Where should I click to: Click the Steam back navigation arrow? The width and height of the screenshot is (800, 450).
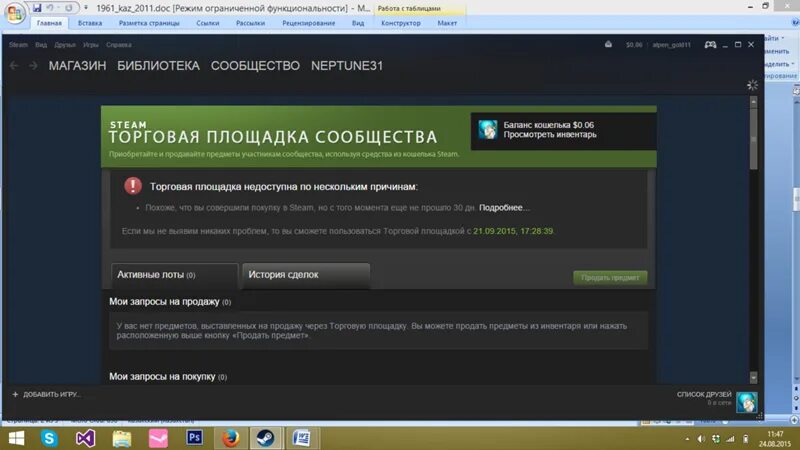tap(14, 66)
